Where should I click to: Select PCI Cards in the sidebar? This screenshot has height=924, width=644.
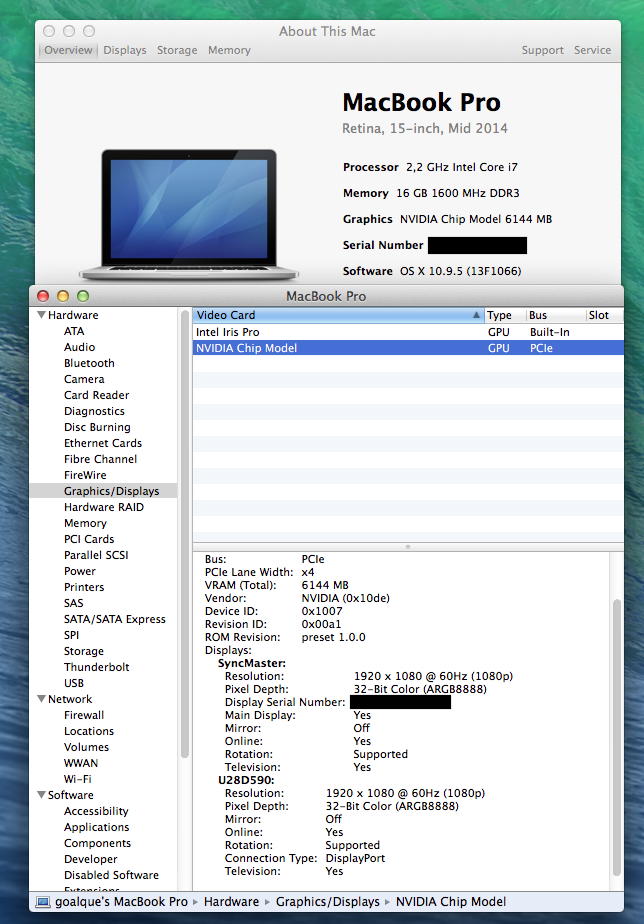point(89,539)
